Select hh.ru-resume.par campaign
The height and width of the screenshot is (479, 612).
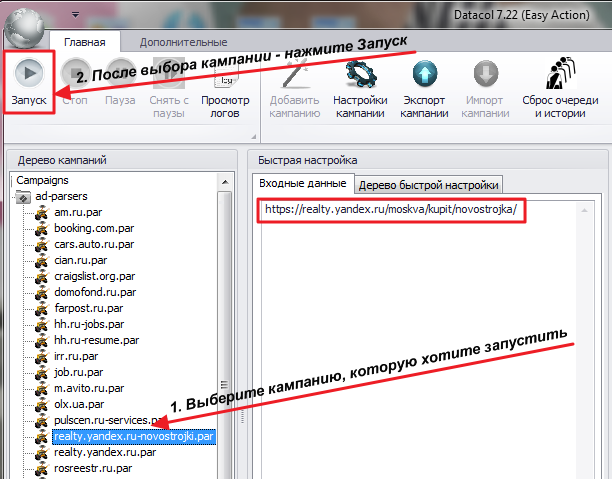coord(96,340)
